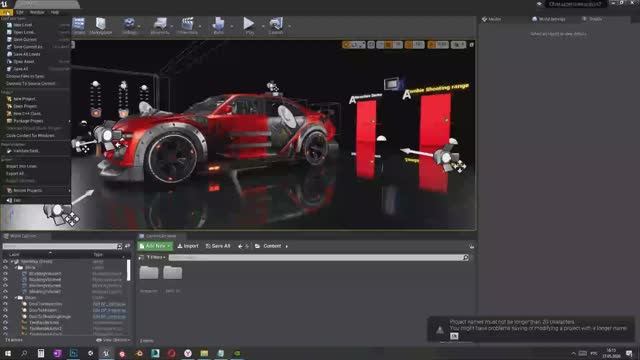The image size is (640, 360).
Task: Click Import in the Content Browser
Action: 188,246
